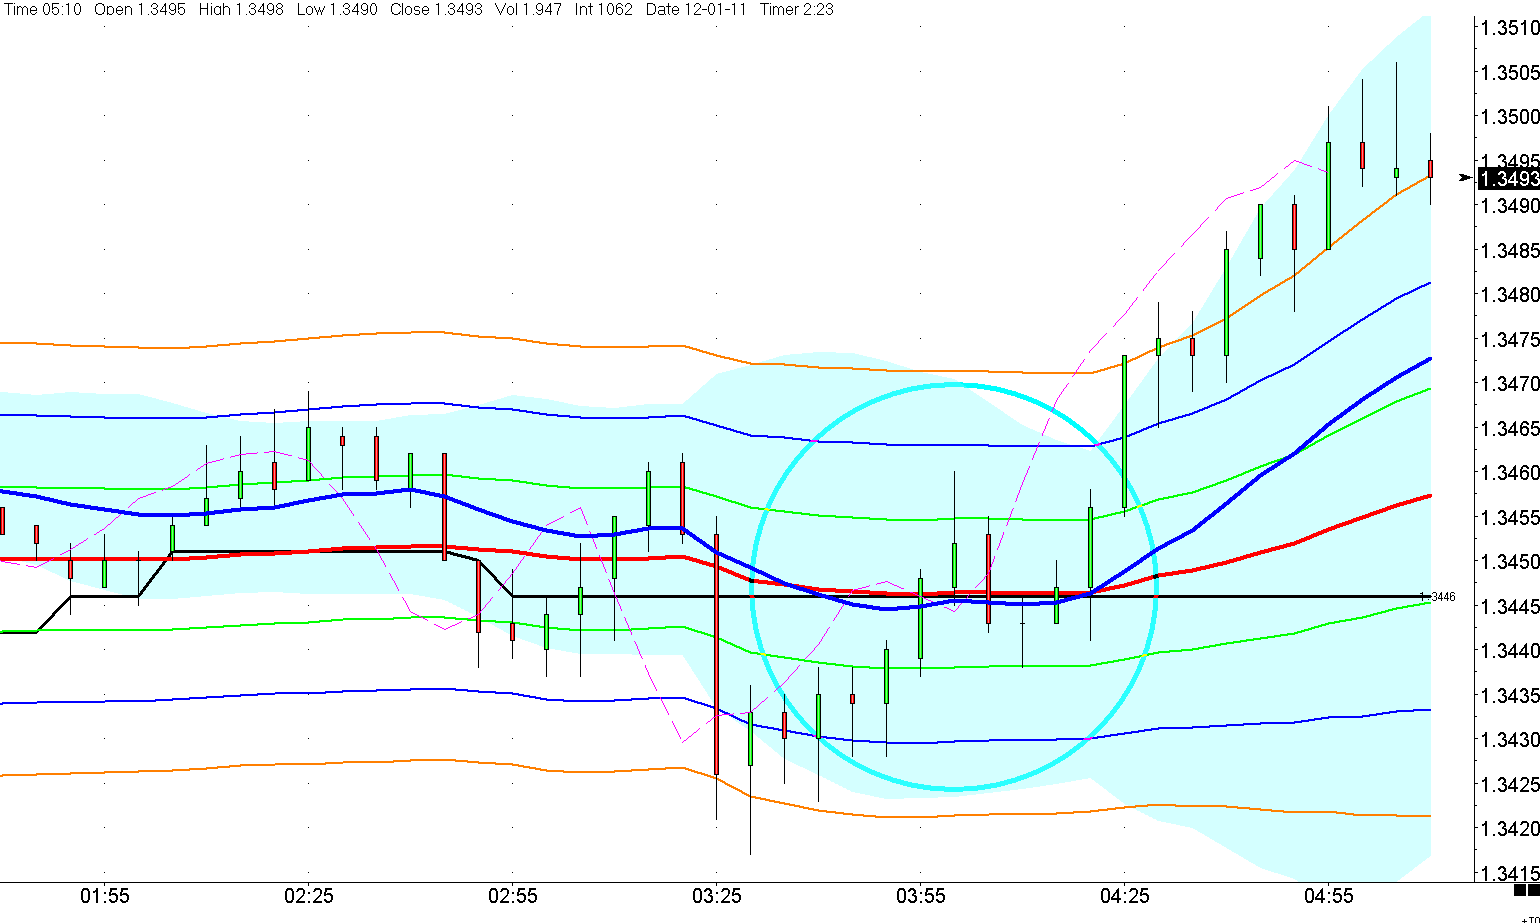Click the 1.3475 price axis label
This screenshot has width=1540, height=923.
pyautogui.click(x=1510, y=339)
